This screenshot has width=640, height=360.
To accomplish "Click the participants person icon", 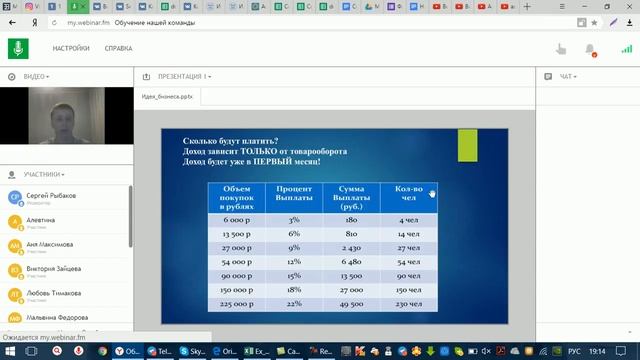I will [x=11, y=175].
